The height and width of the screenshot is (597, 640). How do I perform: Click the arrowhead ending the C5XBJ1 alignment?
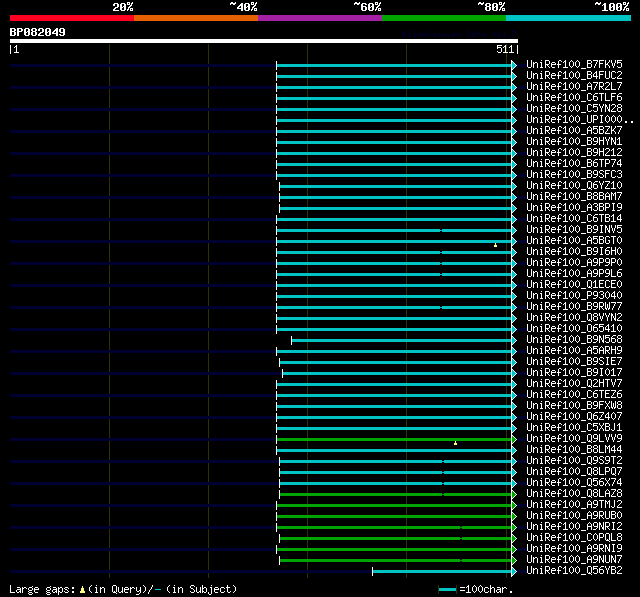point(514,428)
